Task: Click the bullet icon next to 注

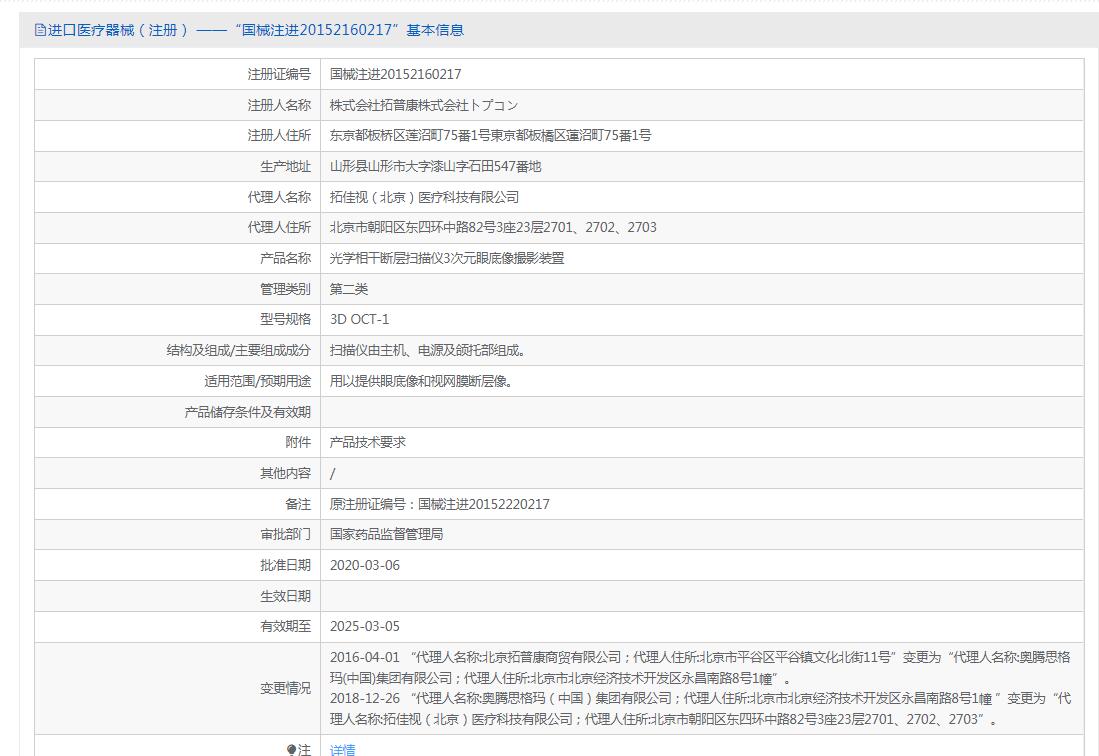Action: coord(292,750)
